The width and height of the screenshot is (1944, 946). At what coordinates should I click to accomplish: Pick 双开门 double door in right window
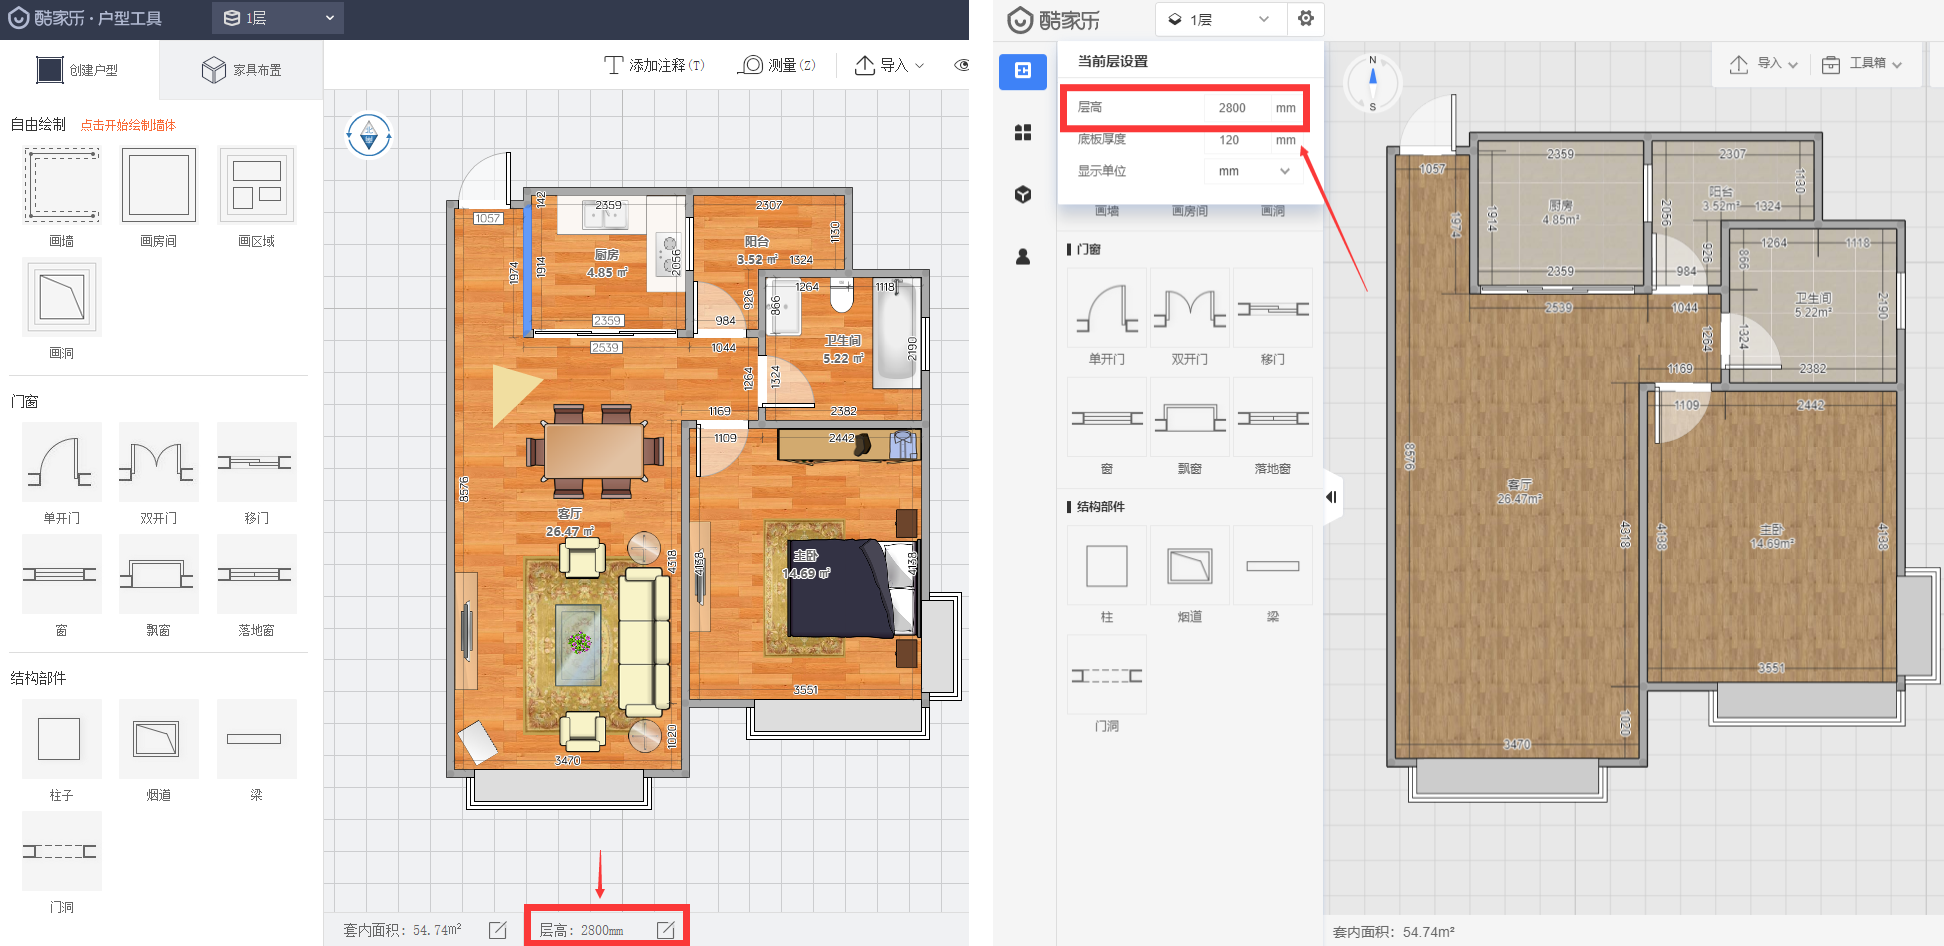click(1190, 308)
